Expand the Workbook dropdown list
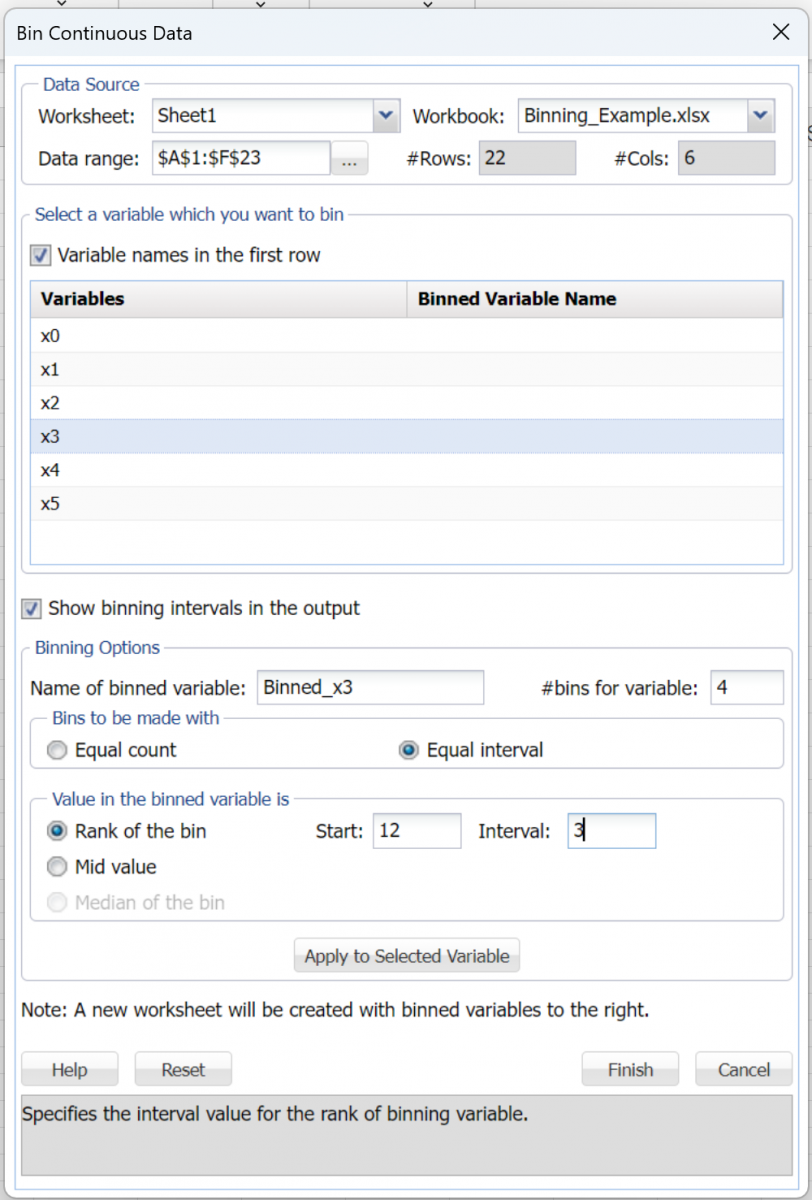 [x=760, y=116]
